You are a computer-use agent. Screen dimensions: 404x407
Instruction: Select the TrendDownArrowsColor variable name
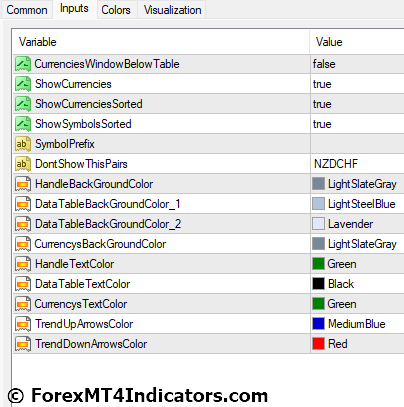coord(91,344)
